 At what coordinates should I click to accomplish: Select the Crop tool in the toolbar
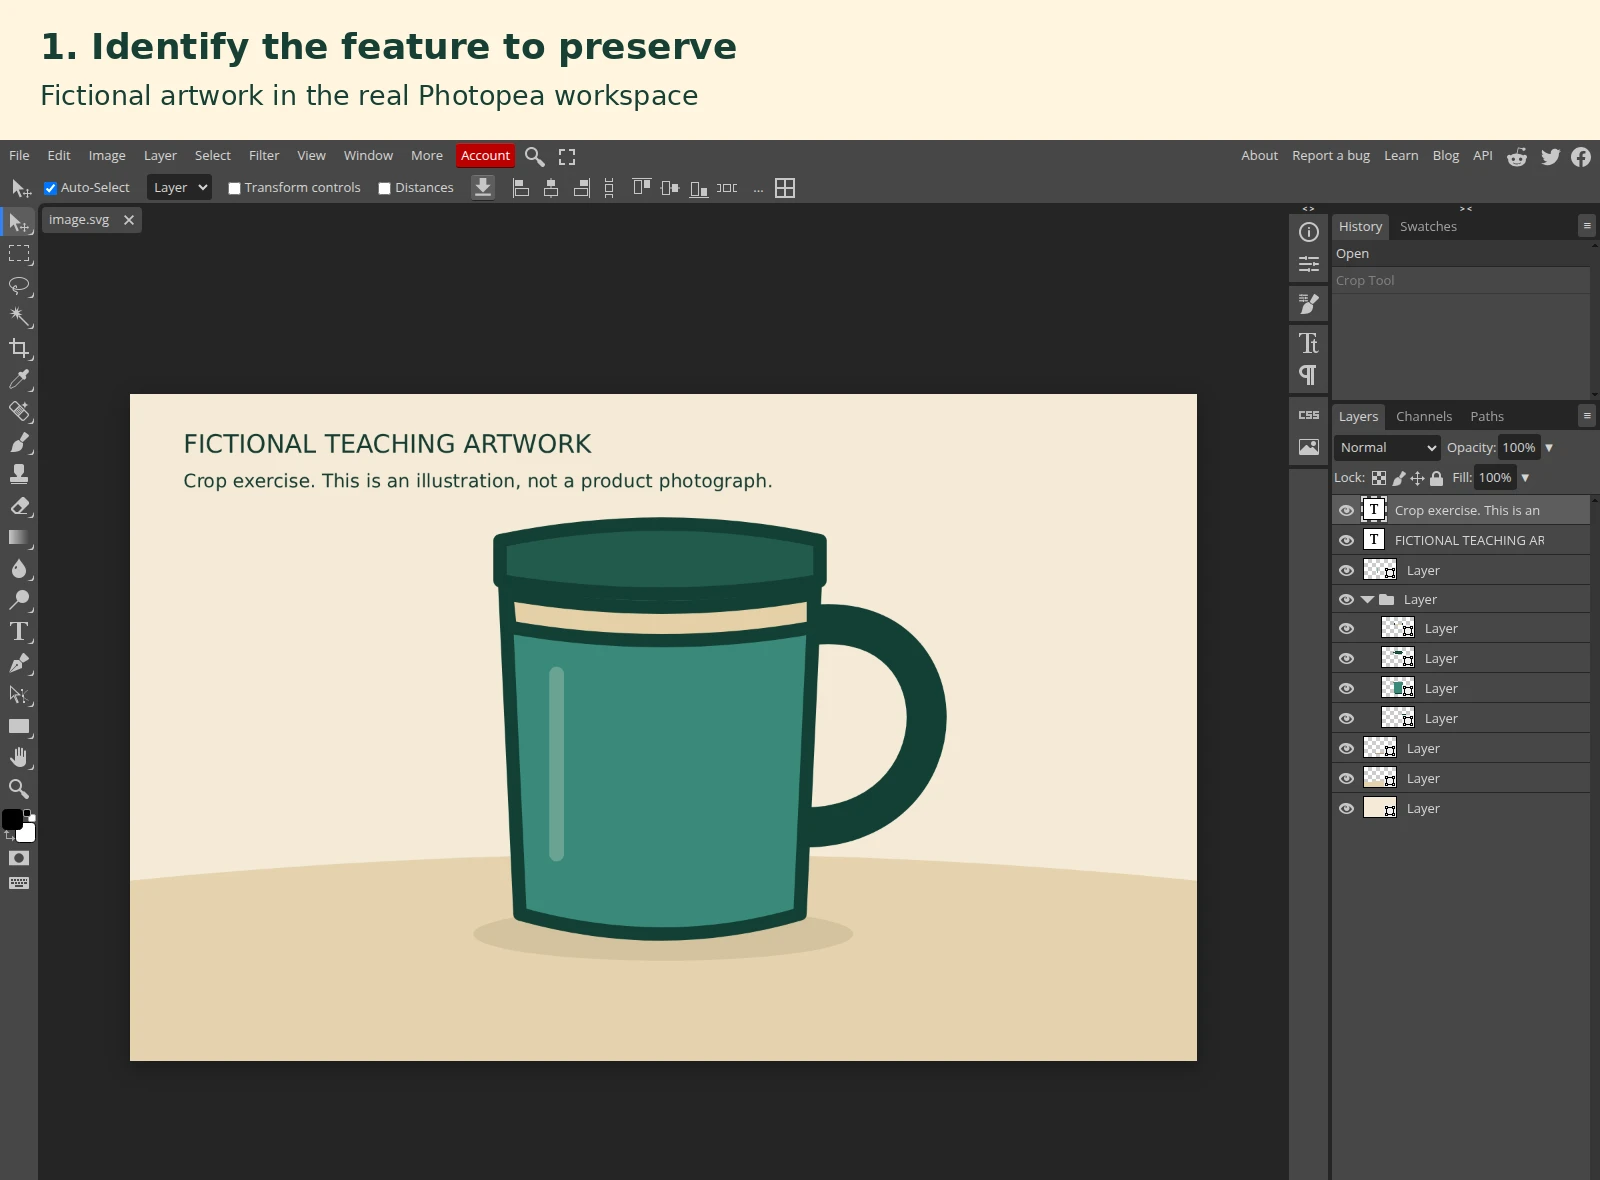19,348
